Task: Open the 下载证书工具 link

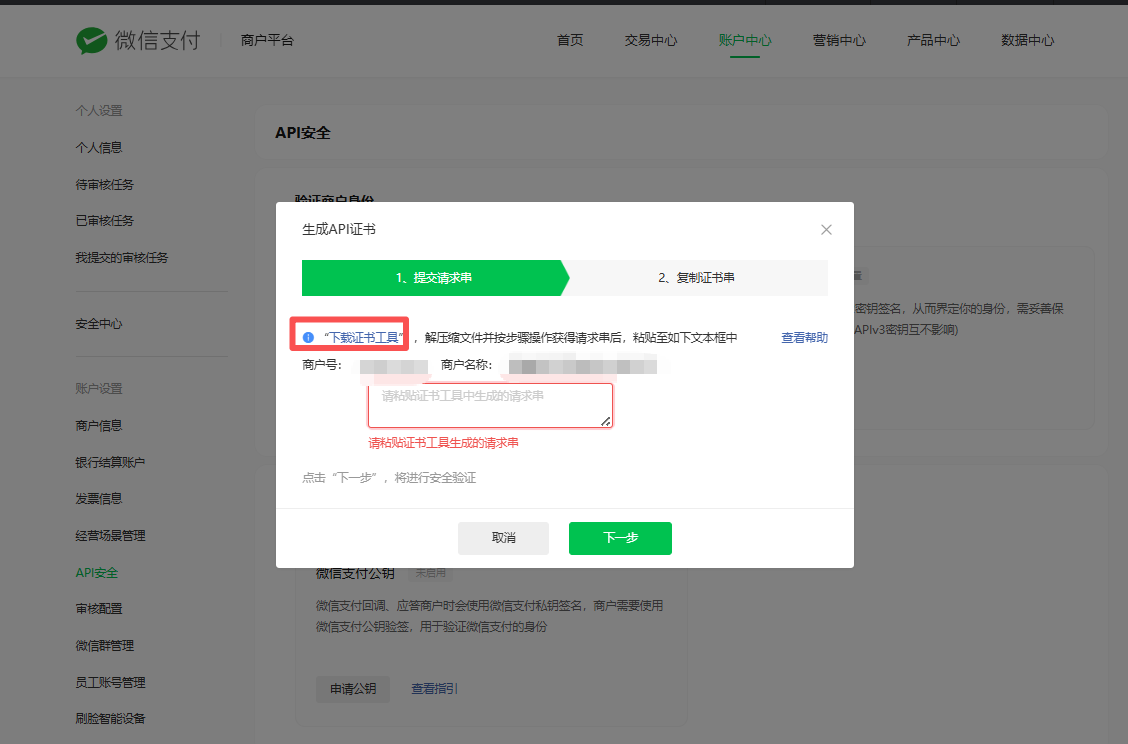Action: [364, 338]
